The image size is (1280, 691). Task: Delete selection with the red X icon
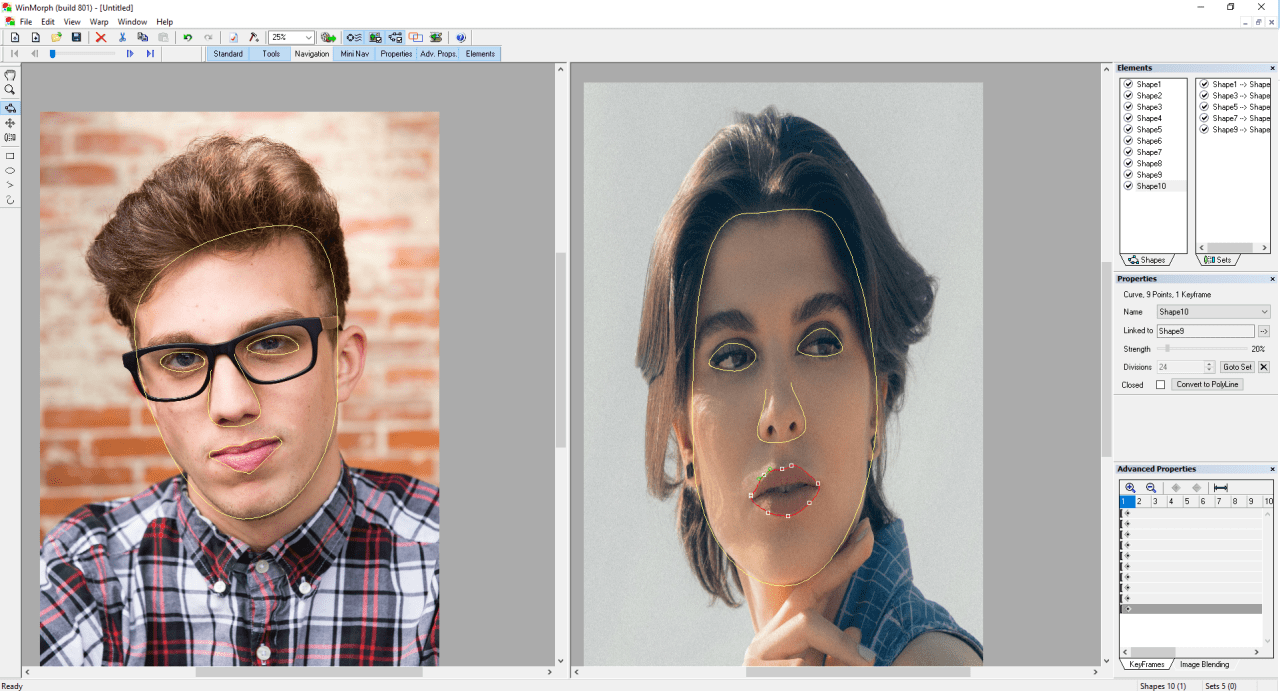point(101,37)
